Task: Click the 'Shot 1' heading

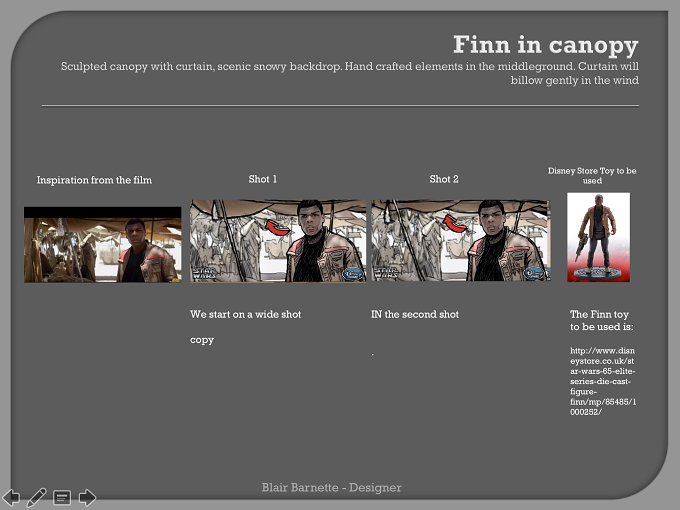Action: [x=262, y=179]
